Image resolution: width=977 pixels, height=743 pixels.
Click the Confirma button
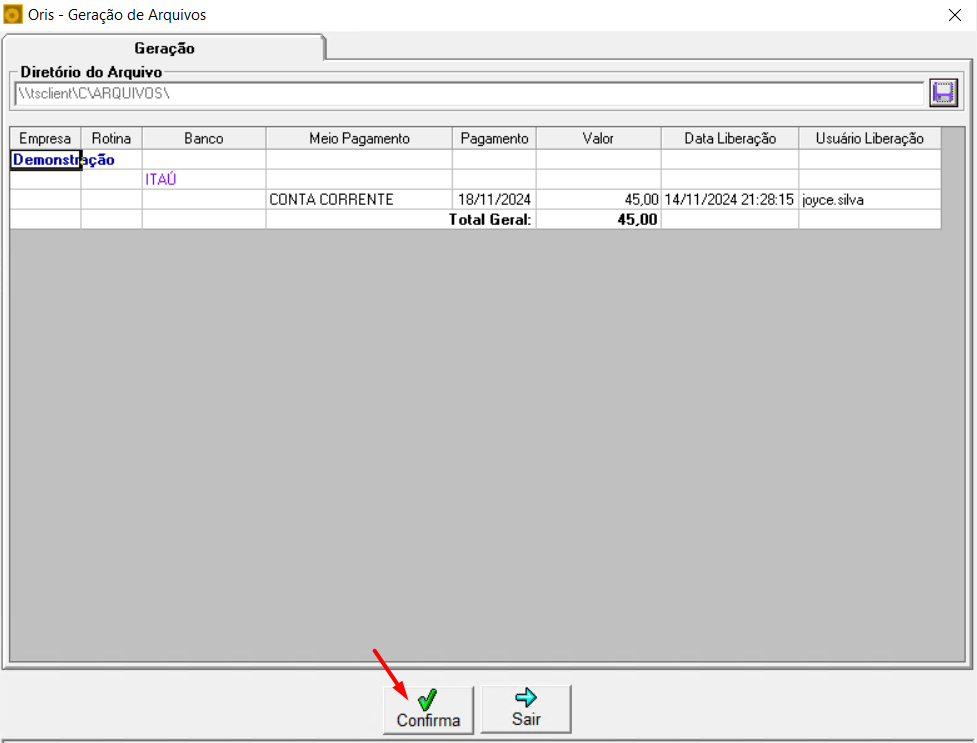[428, 710]
